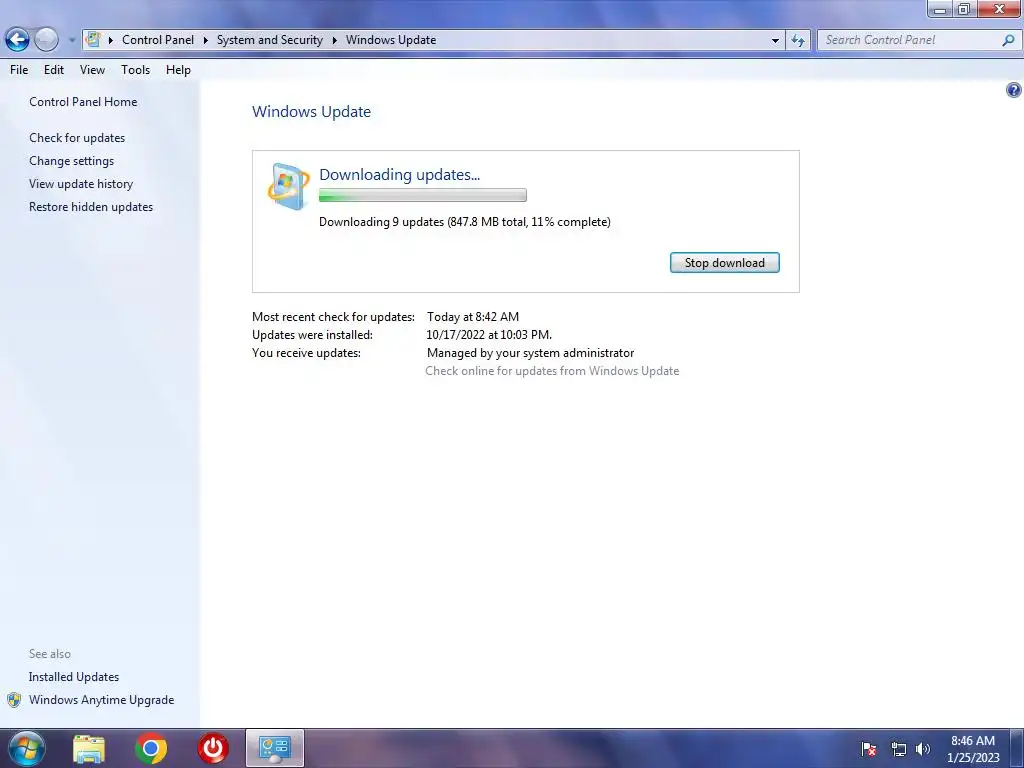Open Action Center flag tray icon
The image size is (1024, 768).
(869, 749)
